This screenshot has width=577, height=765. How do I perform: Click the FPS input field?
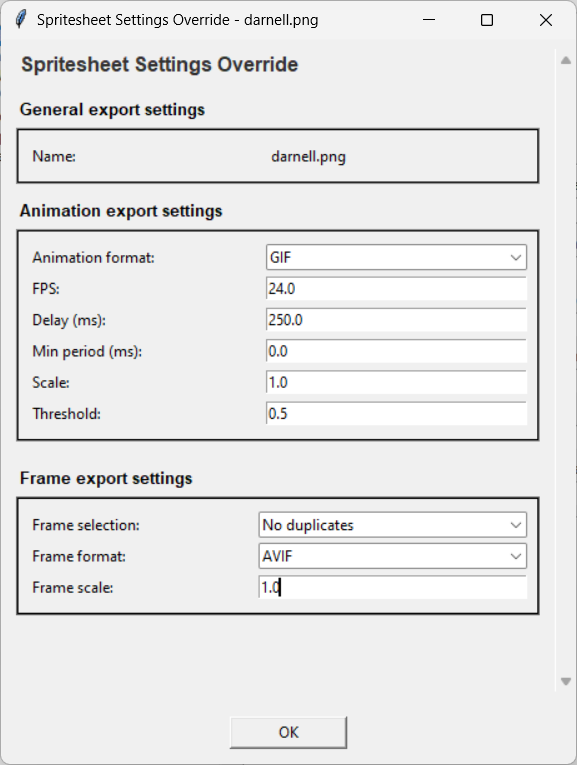click(x=396, y=289)
